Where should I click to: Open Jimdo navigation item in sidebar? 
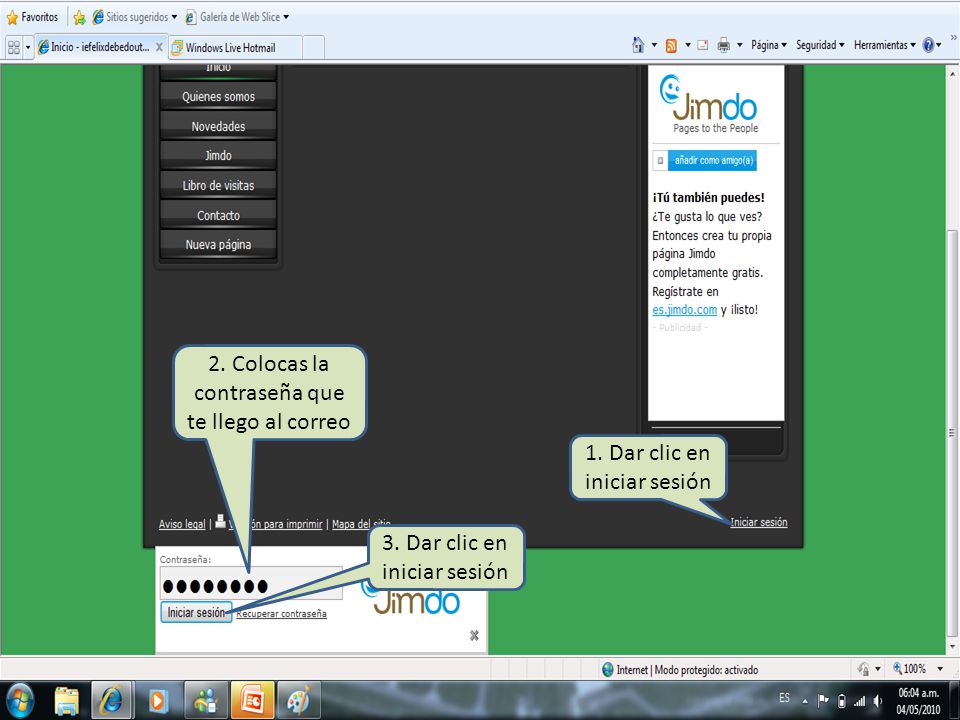tap(218, 156)
